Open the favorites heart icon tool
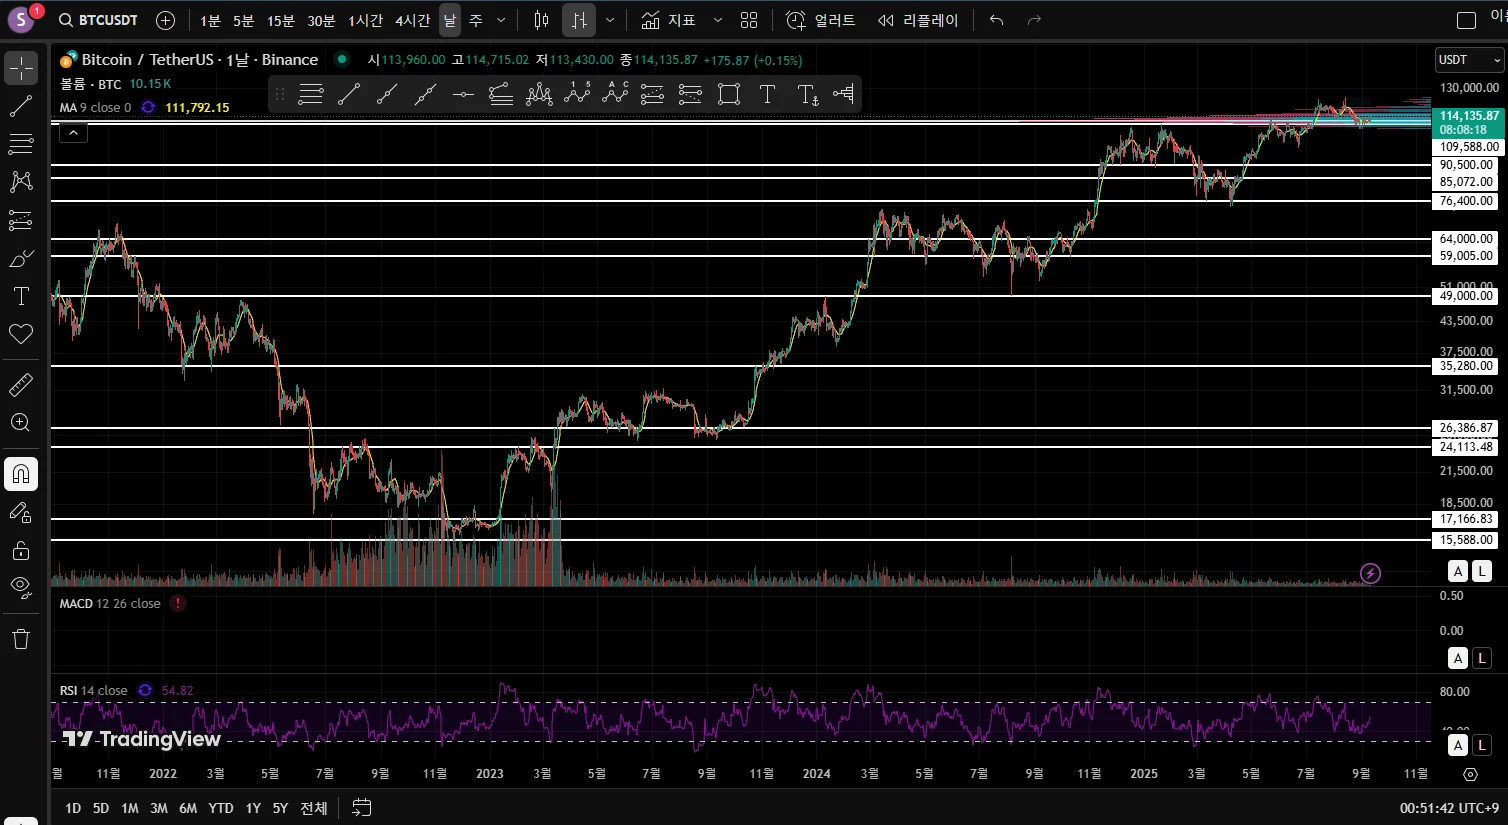This screenshot has width=1508, height=825. coord(21,334)
